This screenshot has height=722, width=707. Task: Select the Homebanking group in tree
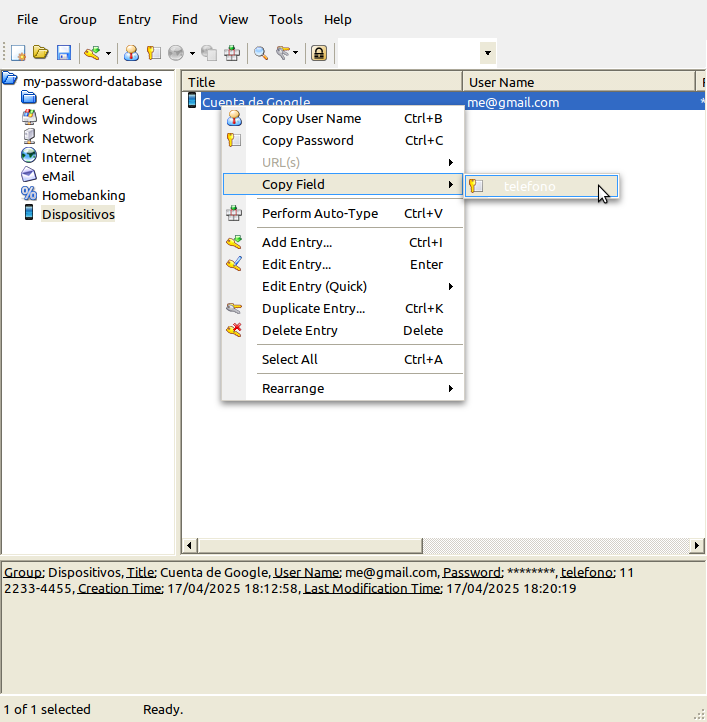pyautogui.click(x=83, y=195)
